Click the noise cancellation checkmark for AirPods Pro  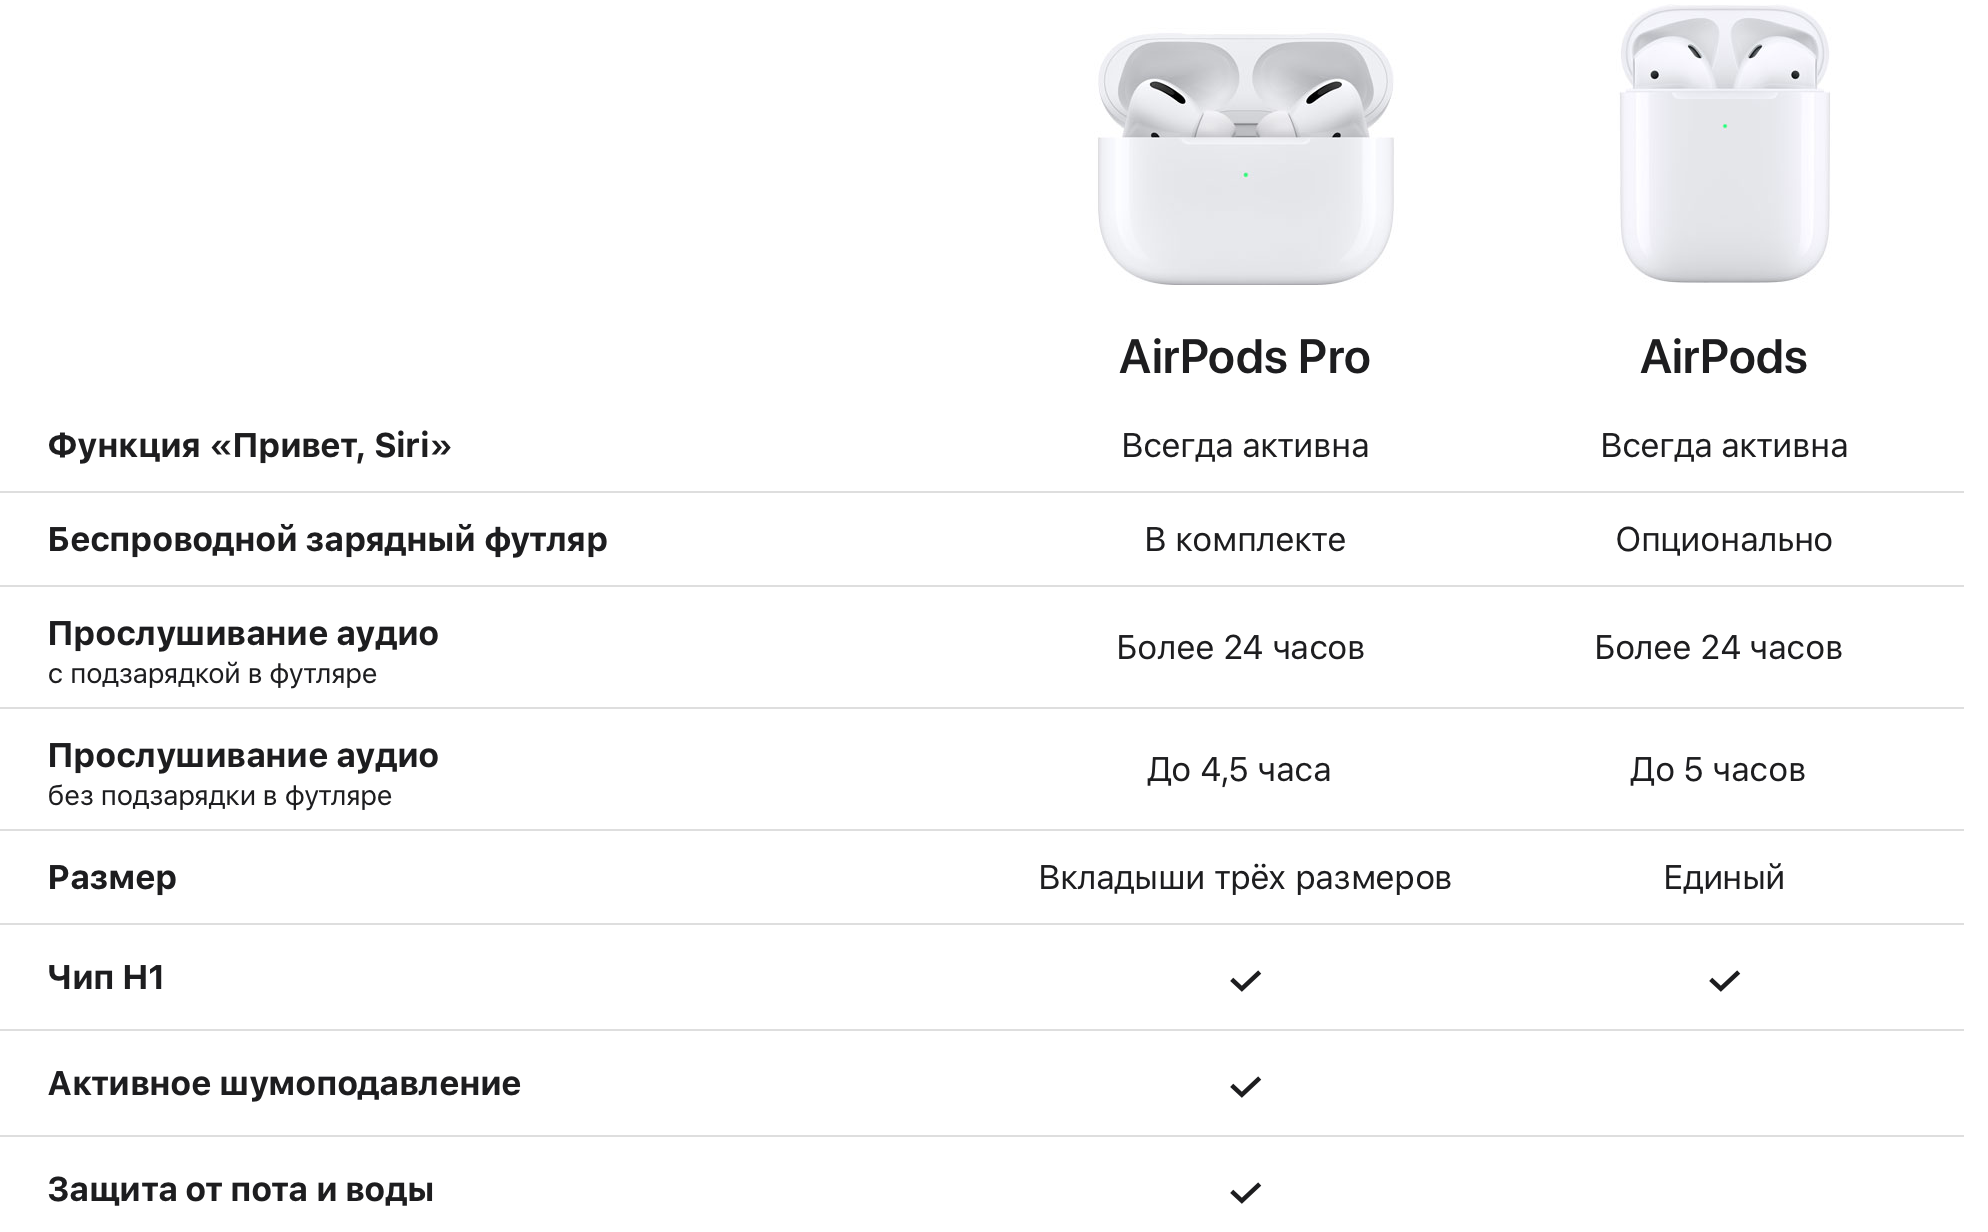[1245, 1087]
